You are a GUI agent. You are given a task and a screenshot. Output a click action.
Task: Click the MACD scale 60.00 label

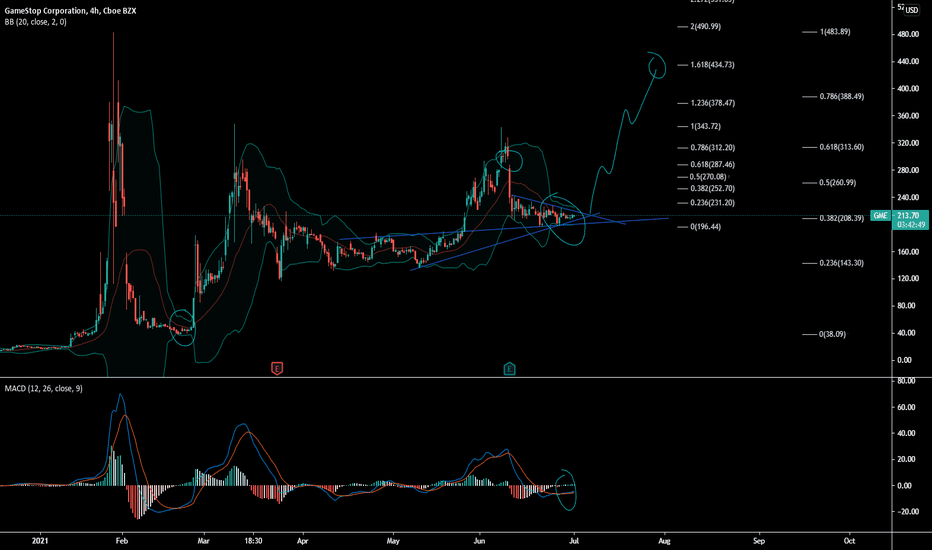tap(906, 407)
